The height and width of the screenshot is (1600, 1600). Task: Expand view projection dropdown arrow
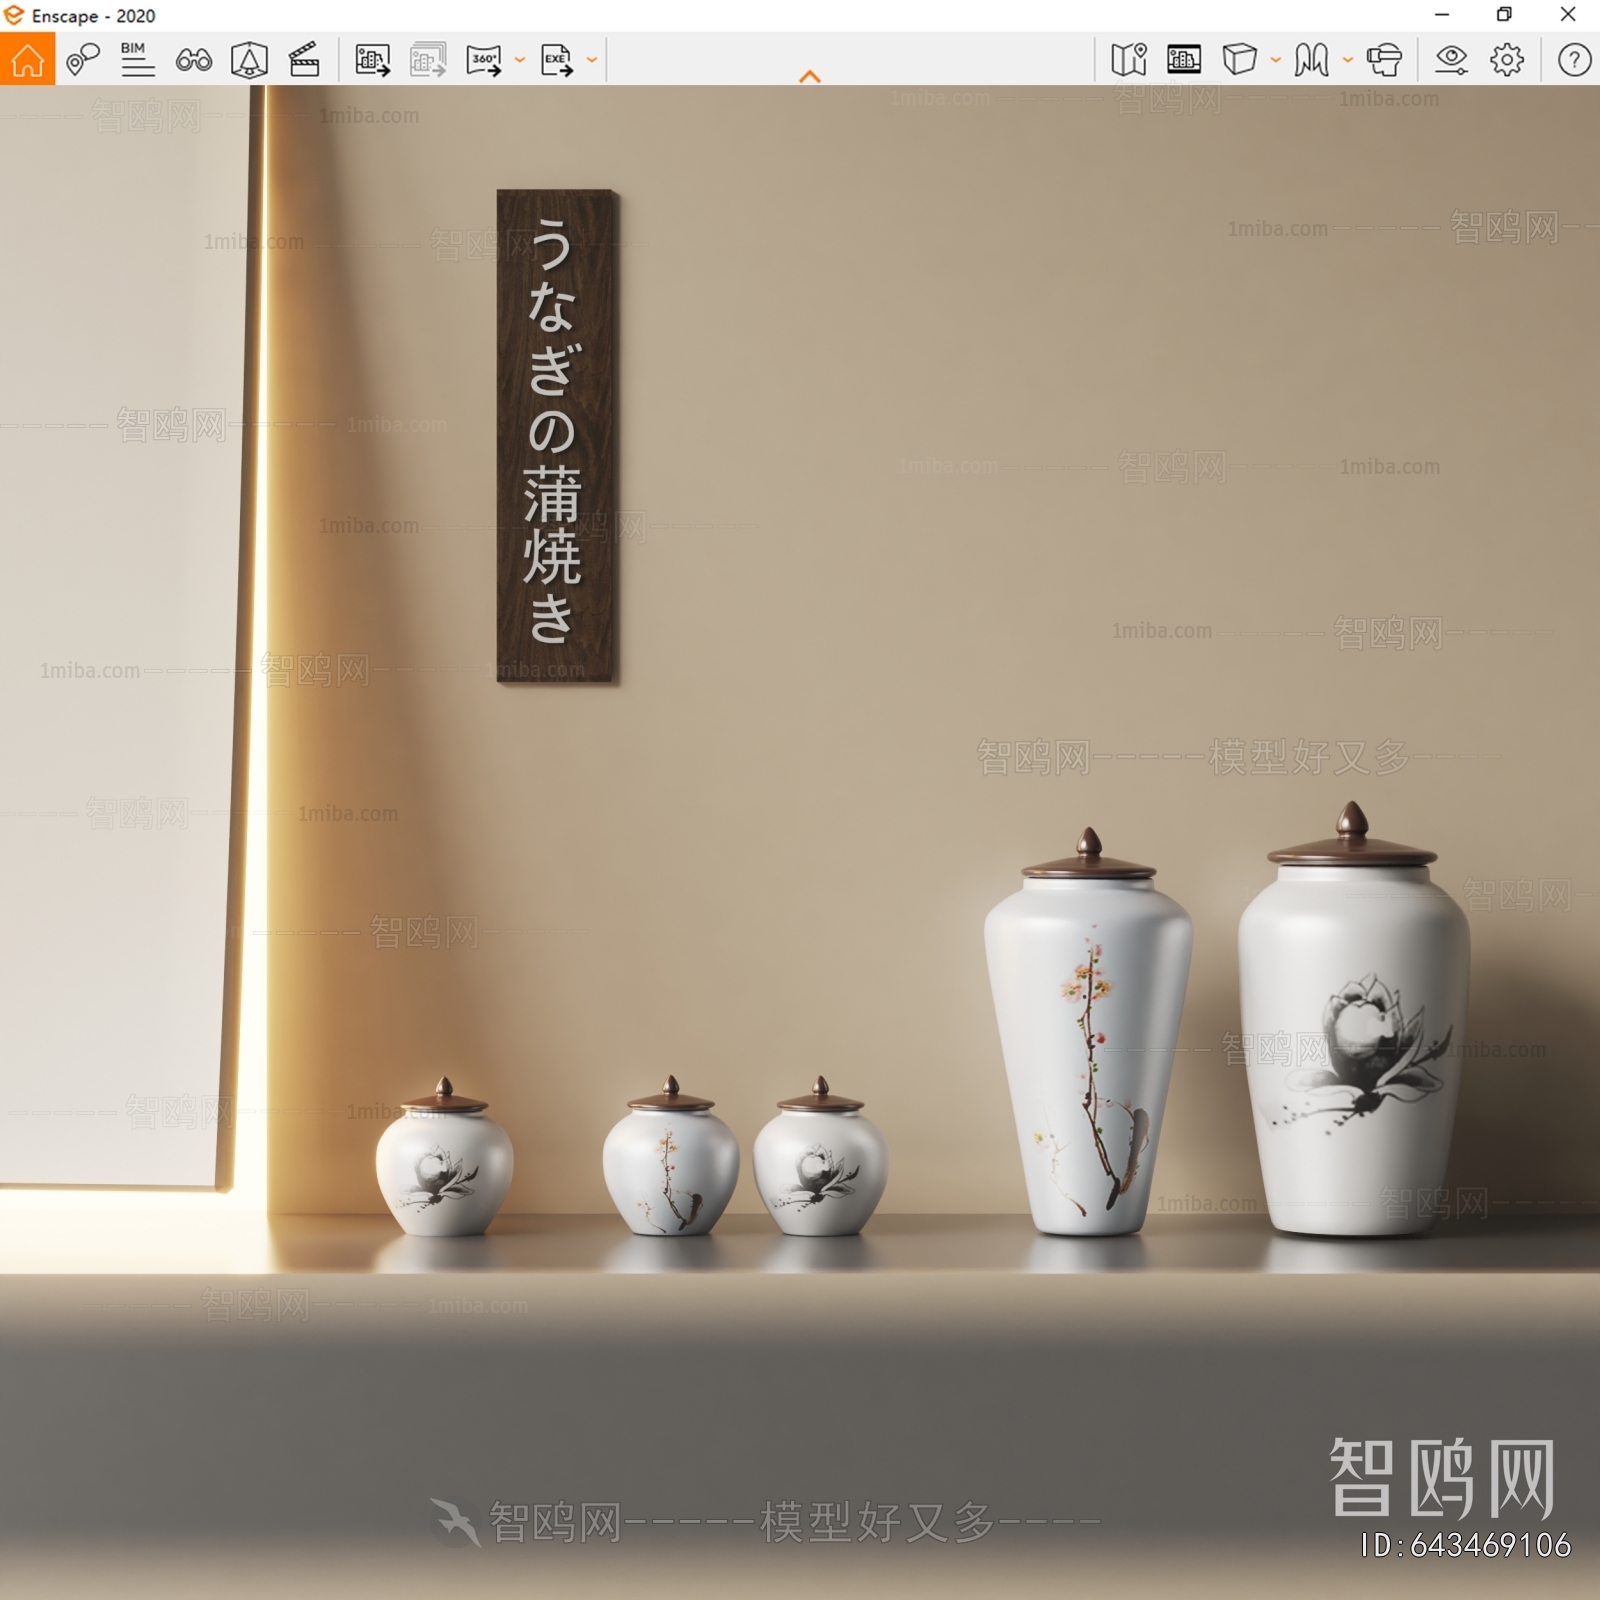[x=1276, y=60]
